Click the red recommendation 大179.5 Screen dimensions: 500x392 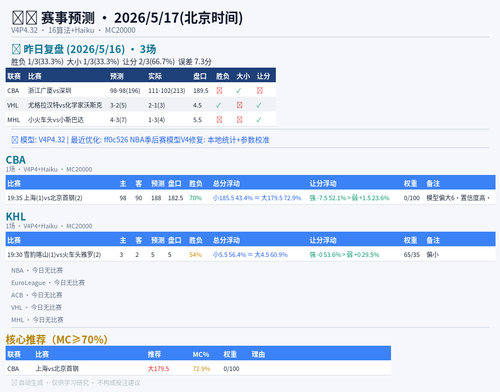pos(158,369)
